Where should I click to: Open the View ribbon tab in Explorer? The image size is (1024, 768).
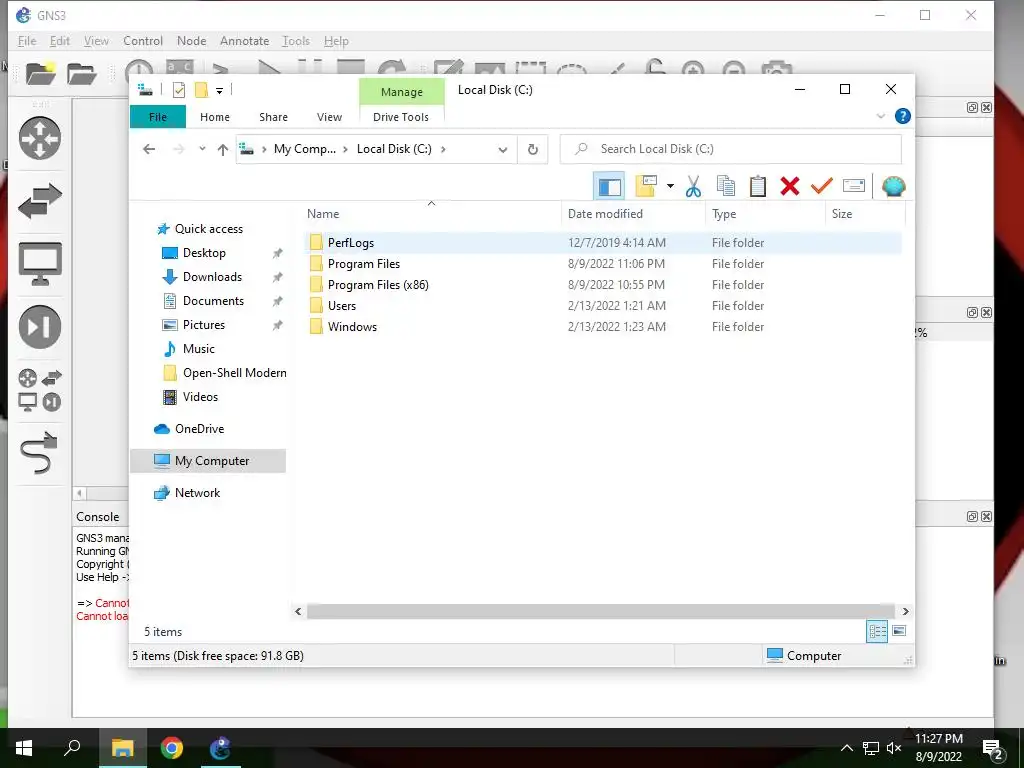click(329, 117)
